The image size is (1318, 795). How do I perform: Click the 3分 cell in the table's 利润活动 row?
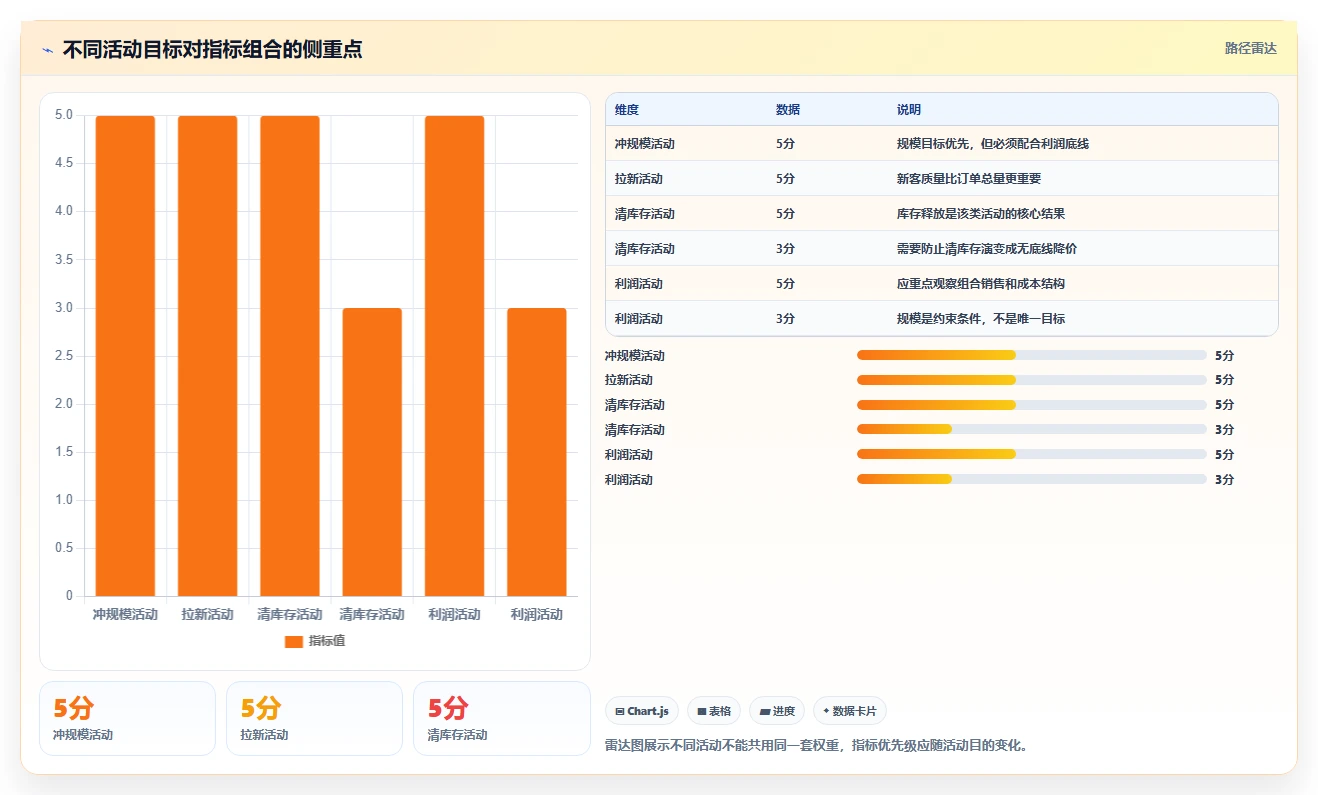[785, 319]
